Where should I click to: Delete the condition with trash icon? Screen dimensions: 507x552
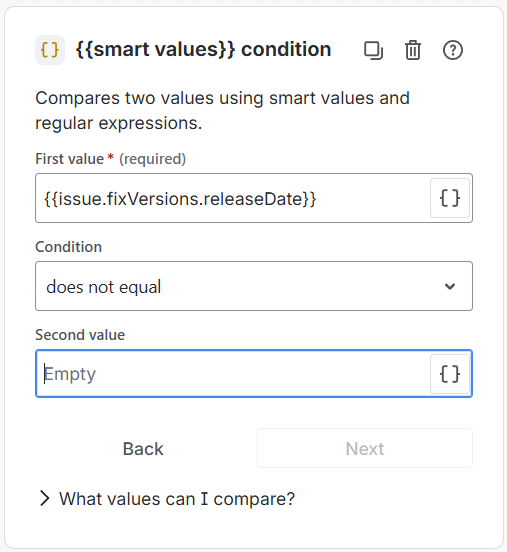(x=413, y=50)
